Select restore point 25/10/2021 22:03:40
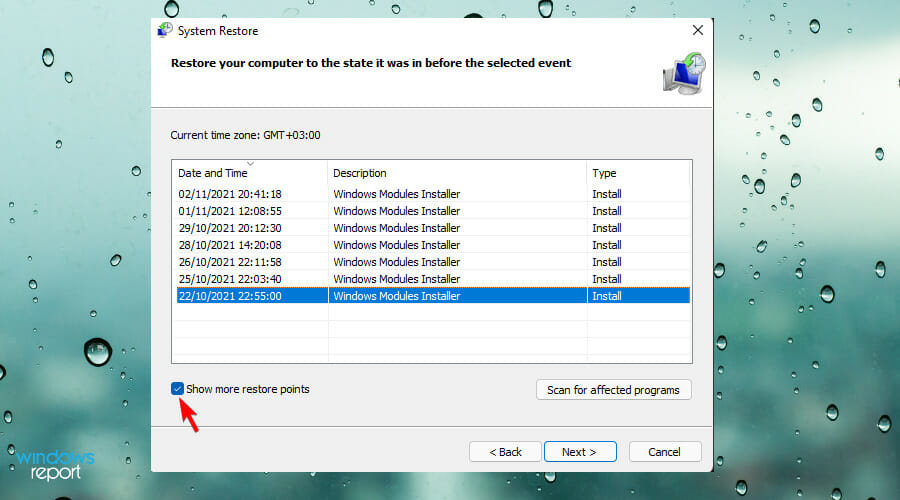 [x=433, y=278]
